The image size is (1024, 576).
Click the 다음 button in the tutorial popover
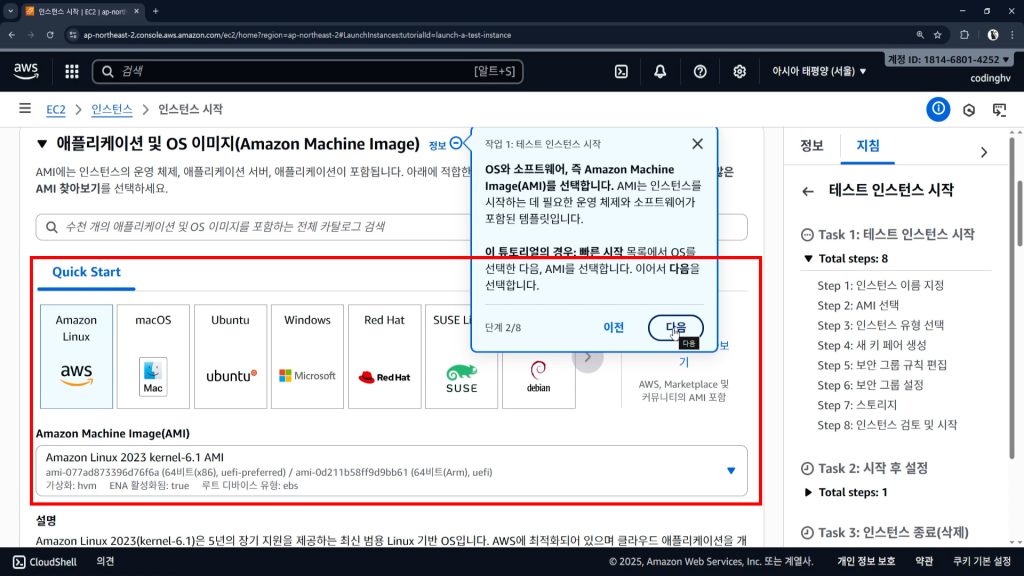(x=676, y=327)
